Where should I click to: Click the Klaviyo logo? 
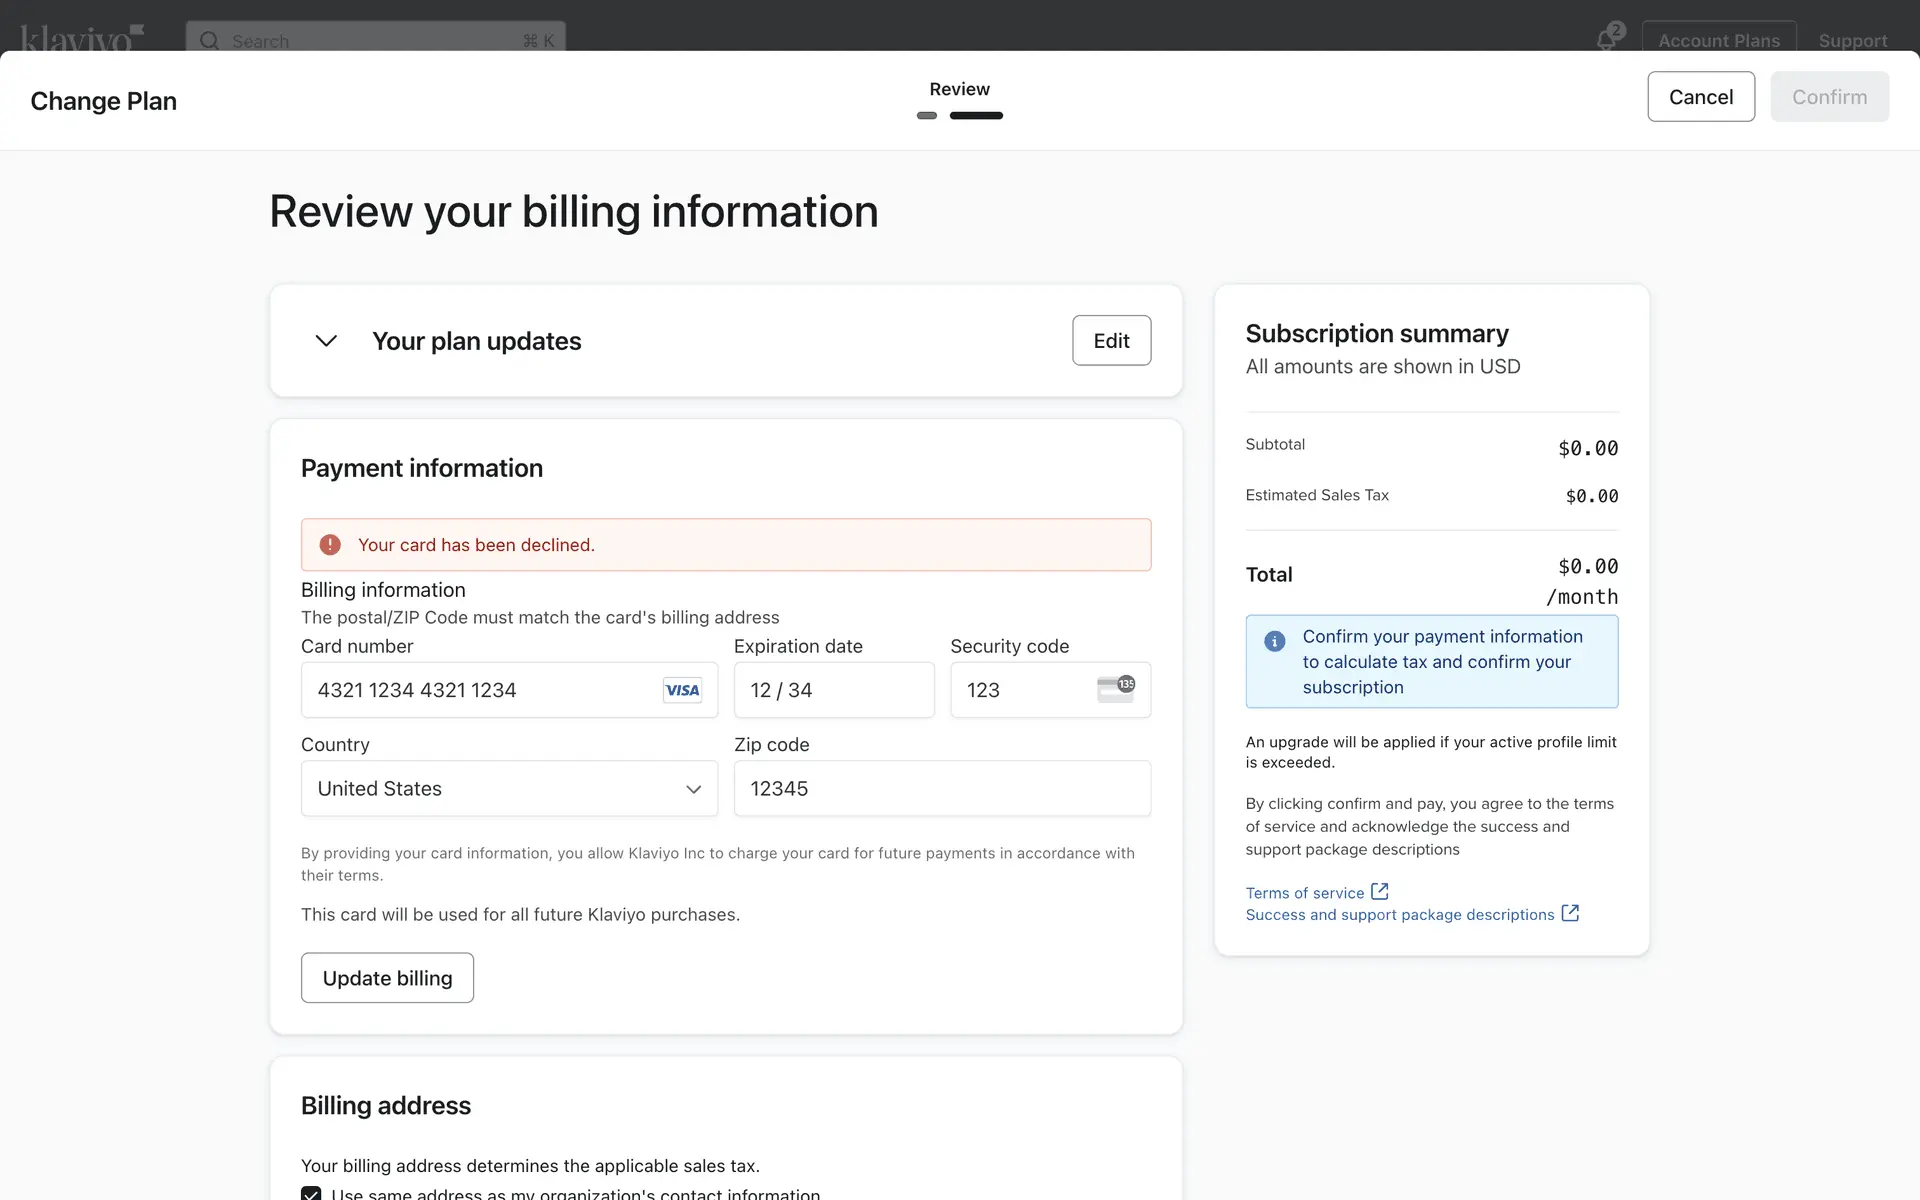82,38
